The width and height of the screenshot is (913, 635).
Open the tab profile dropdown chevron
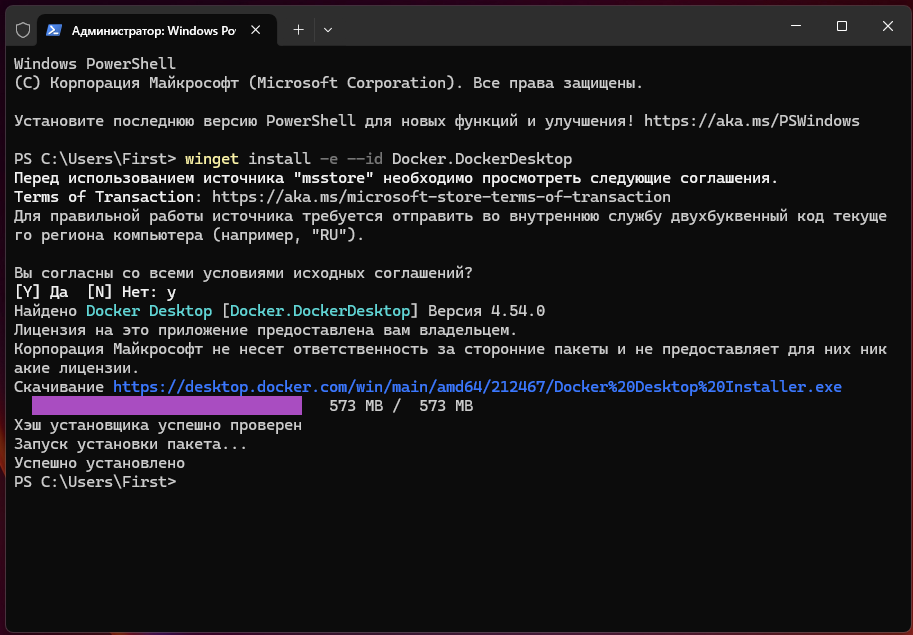tap(326, 30)
